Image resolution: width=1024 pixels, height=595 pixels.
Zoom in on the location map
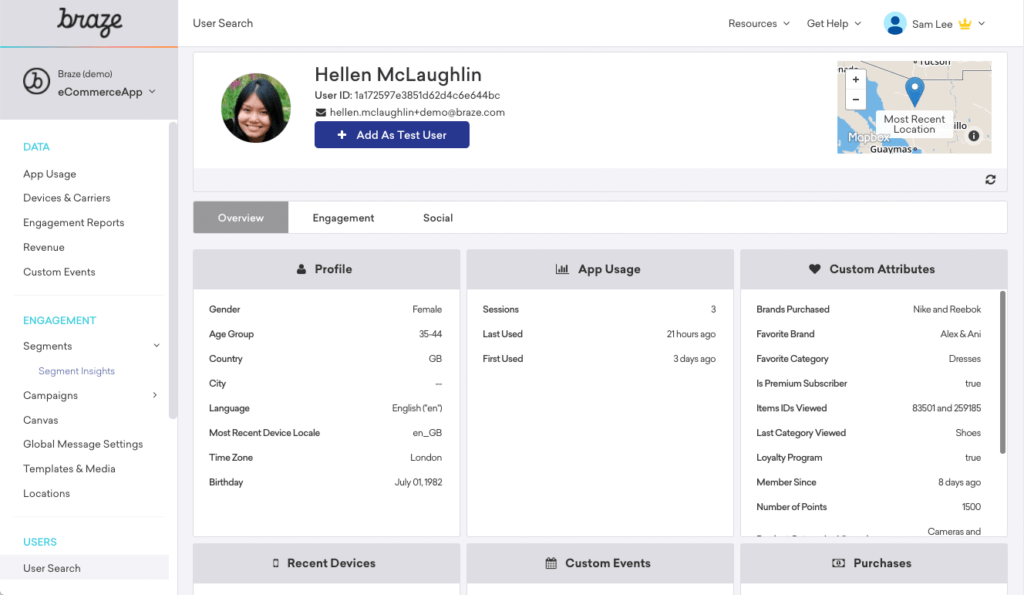click(x=856, y=80)
